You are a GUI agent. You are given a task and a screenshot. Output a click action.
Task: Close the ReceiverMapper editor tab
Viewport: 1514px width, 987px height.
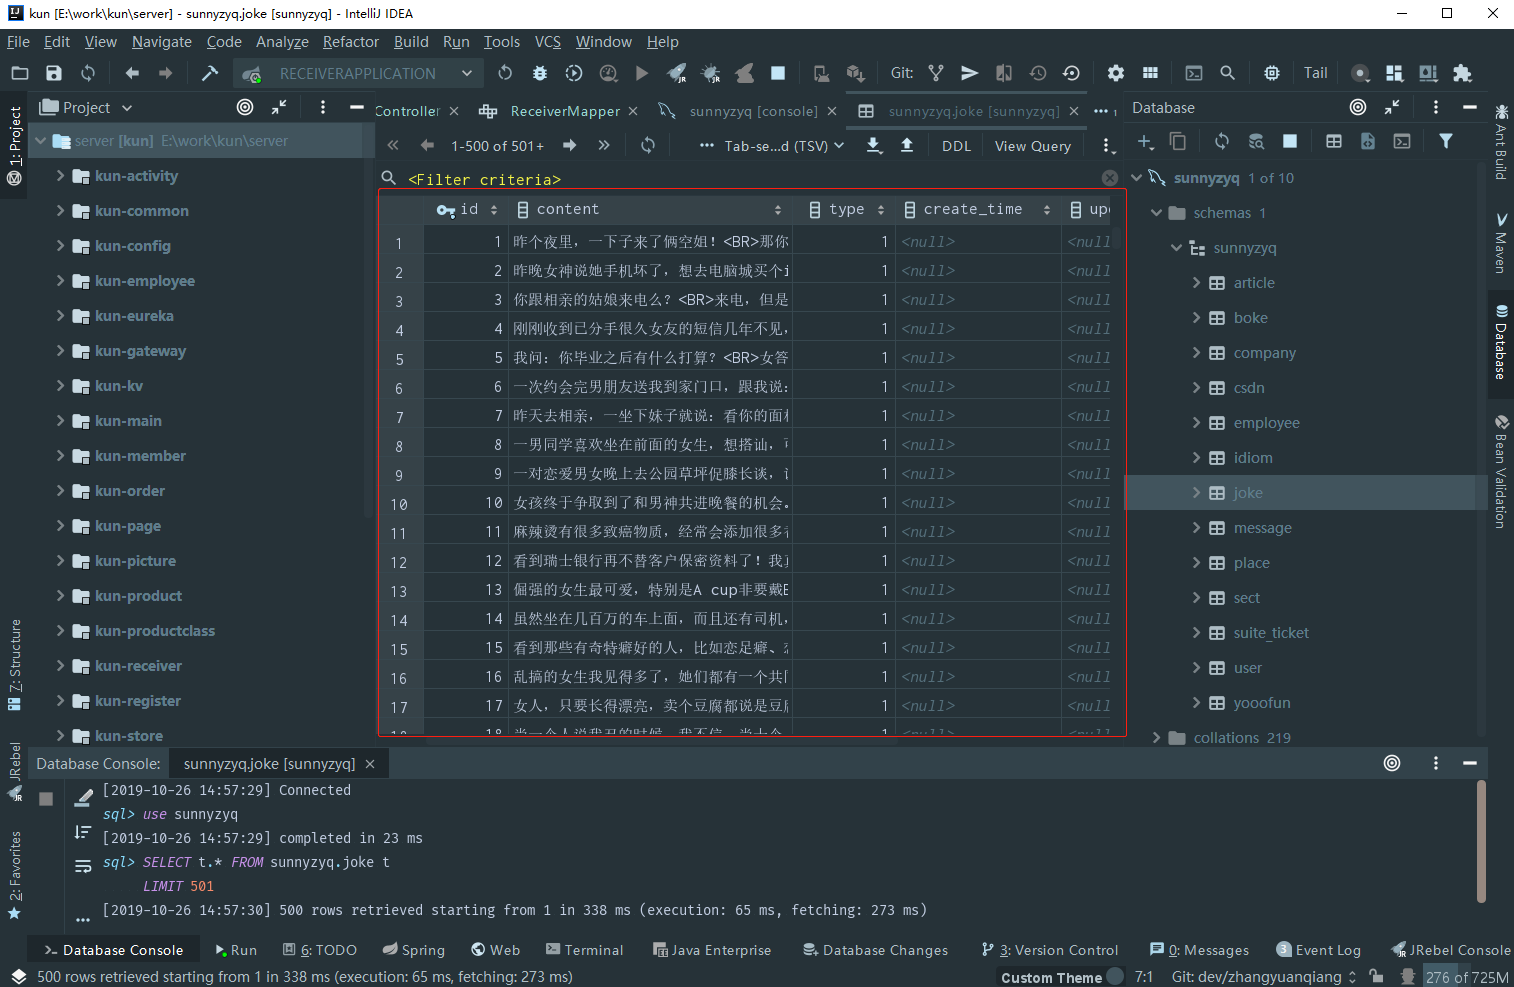click(x=633, y=111)
